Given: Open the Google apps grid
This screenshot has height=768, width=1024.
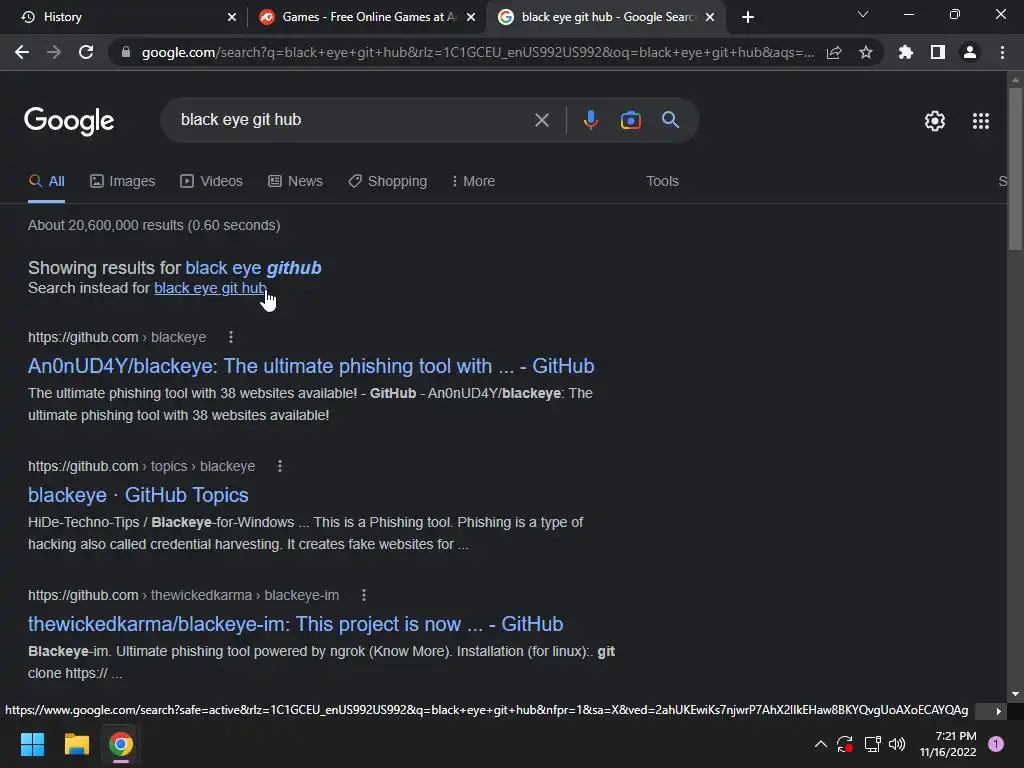Looking at the screenshot, I should click(980, 121).
